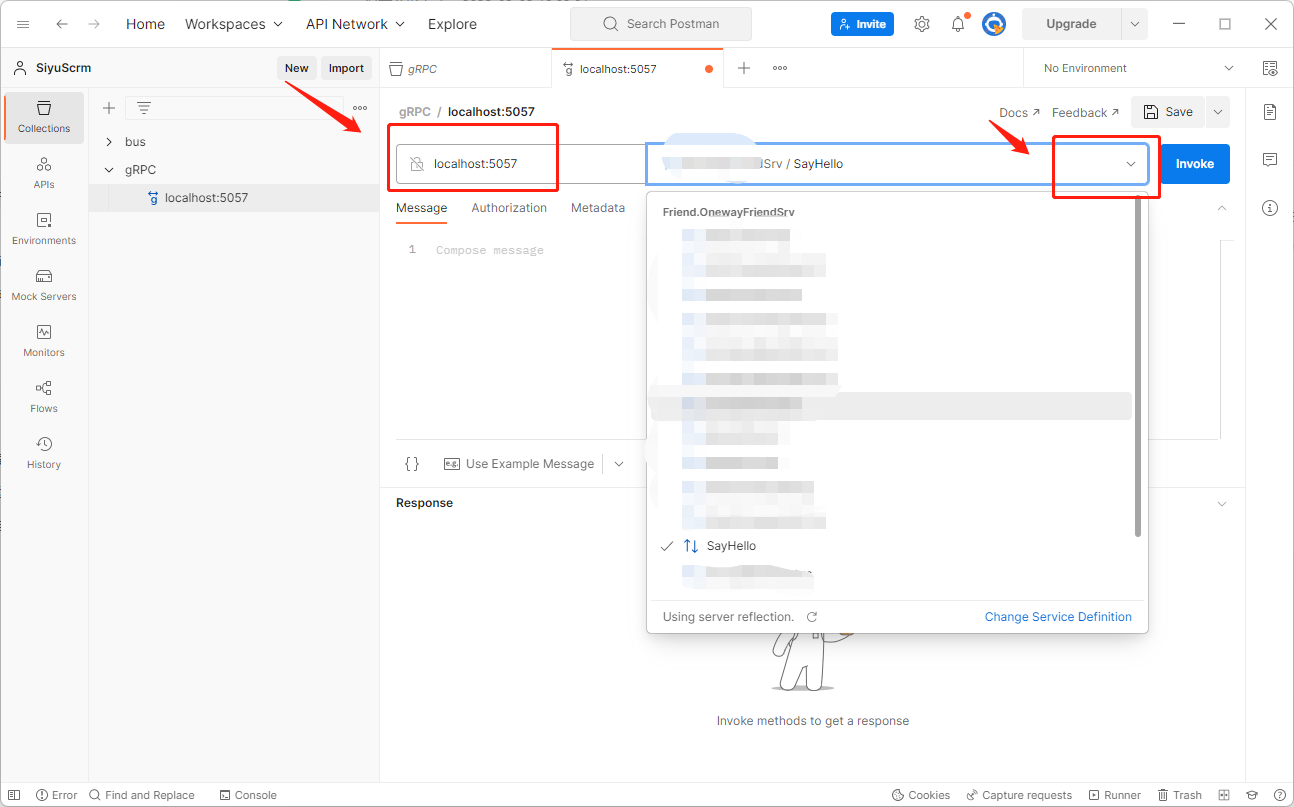The image size is (1294, 807).
Task: Open Flows in the sidebar
Action: click(44, 398)
